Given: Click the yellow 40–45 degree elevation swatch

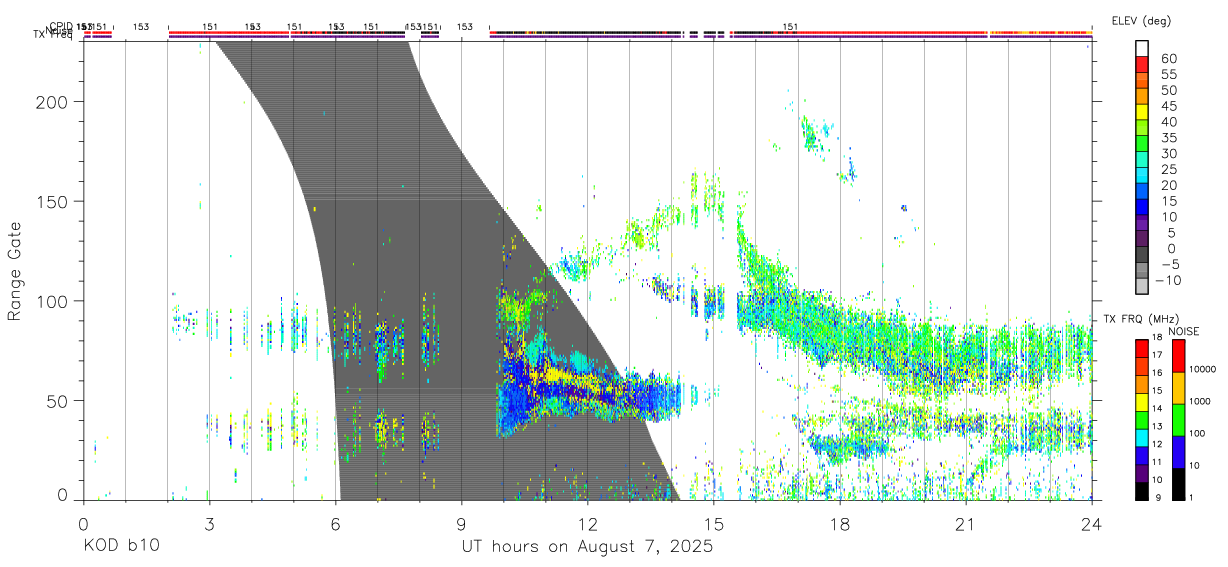Looking at the screenshot, I should coord(1142,114).
